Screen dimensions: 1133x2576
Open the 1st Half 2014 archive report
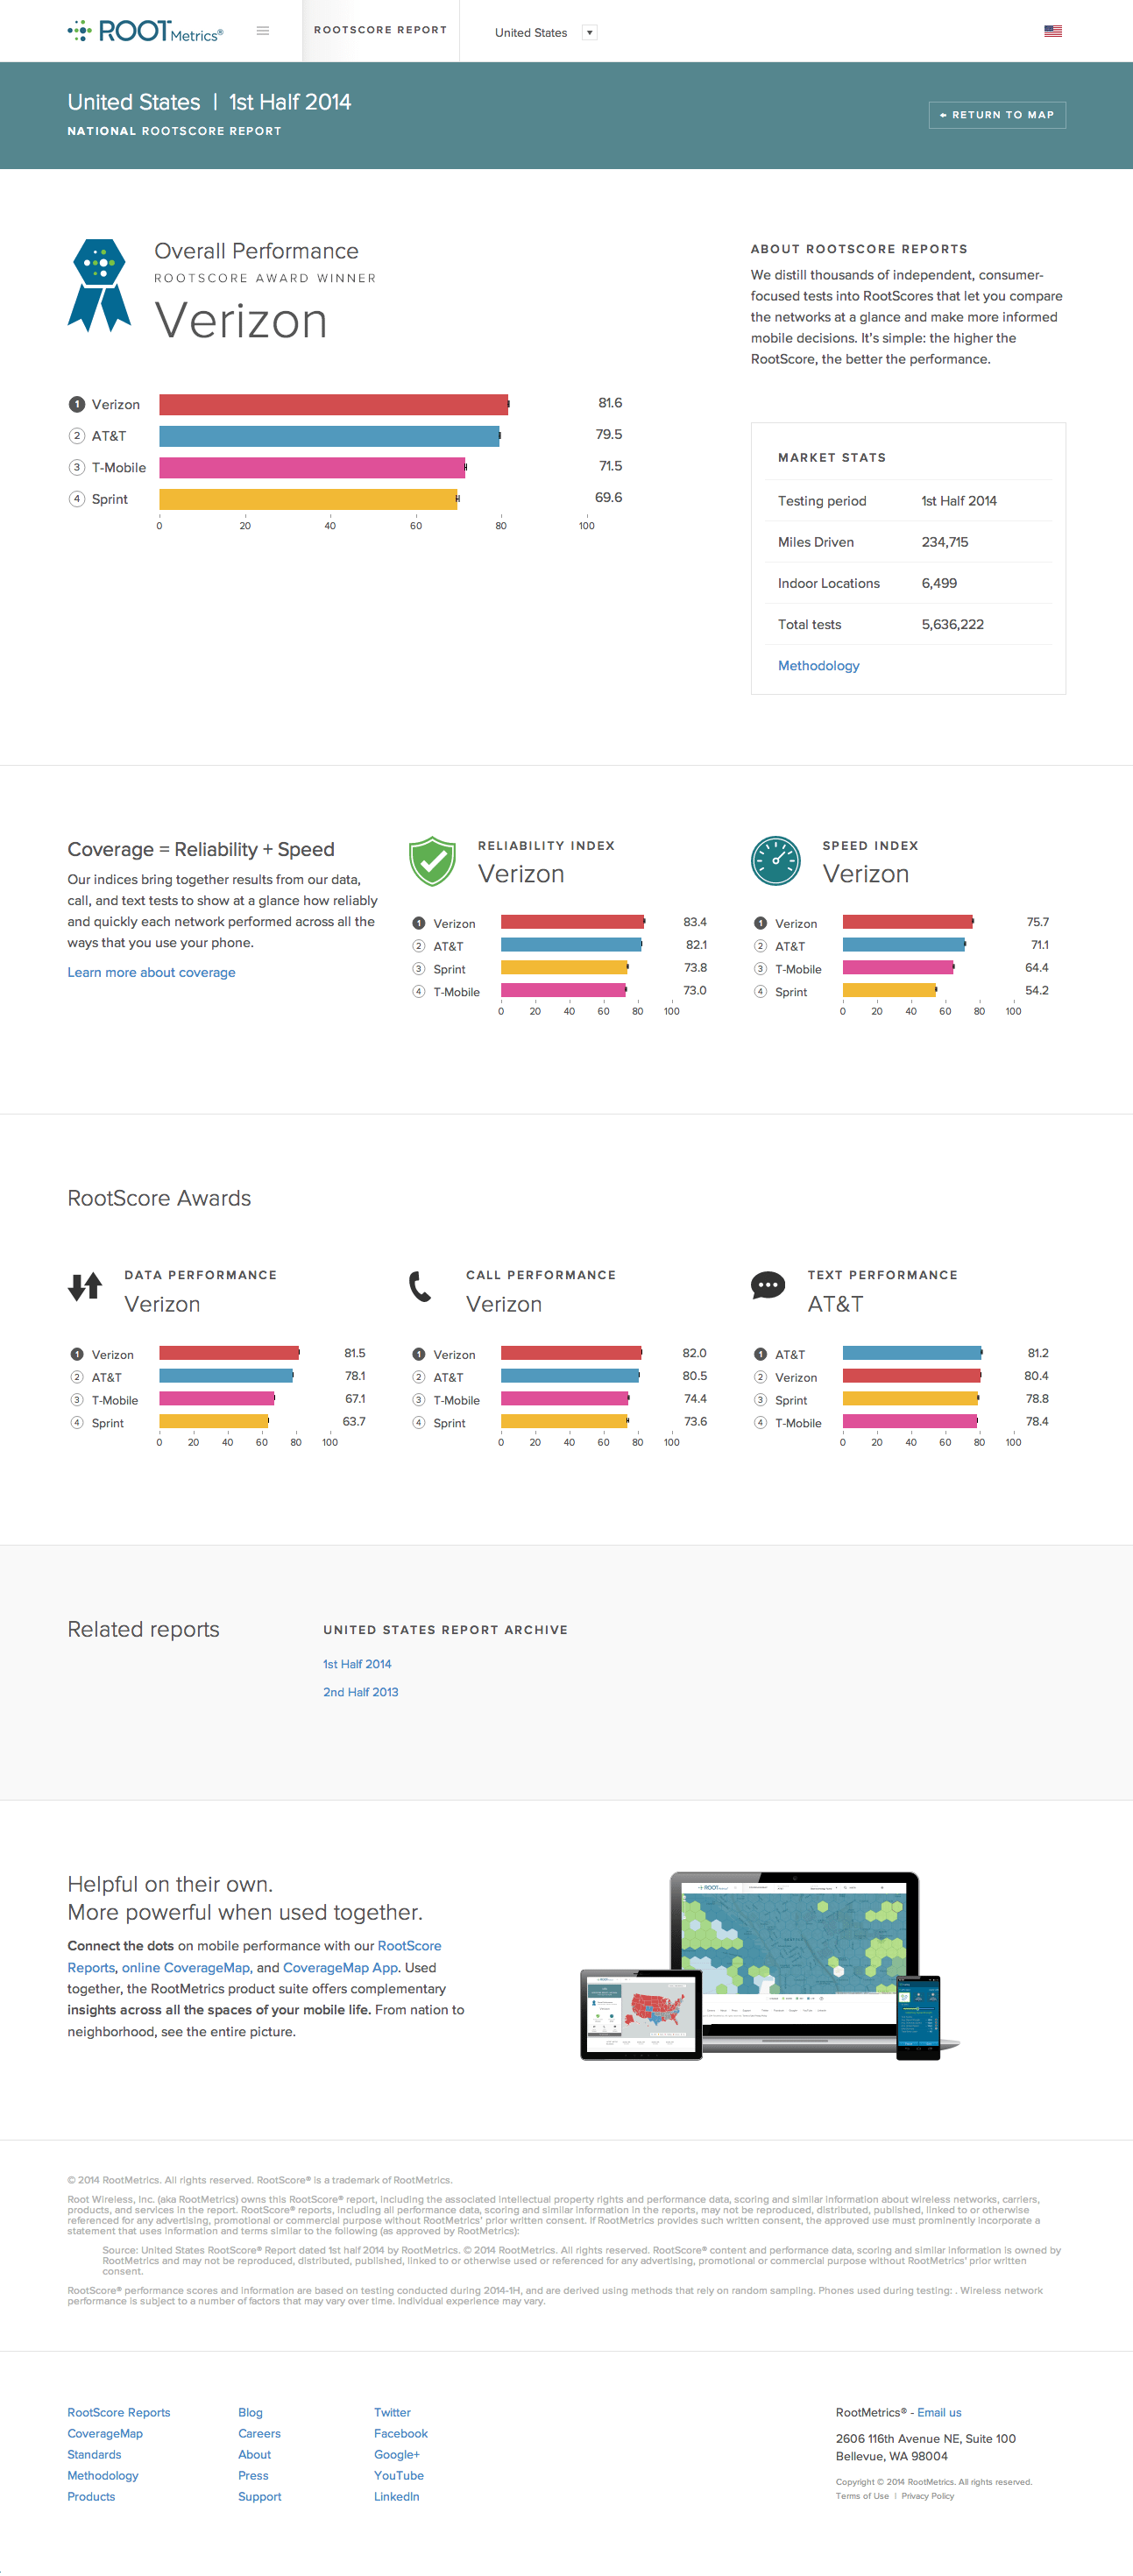[357, 1664]
